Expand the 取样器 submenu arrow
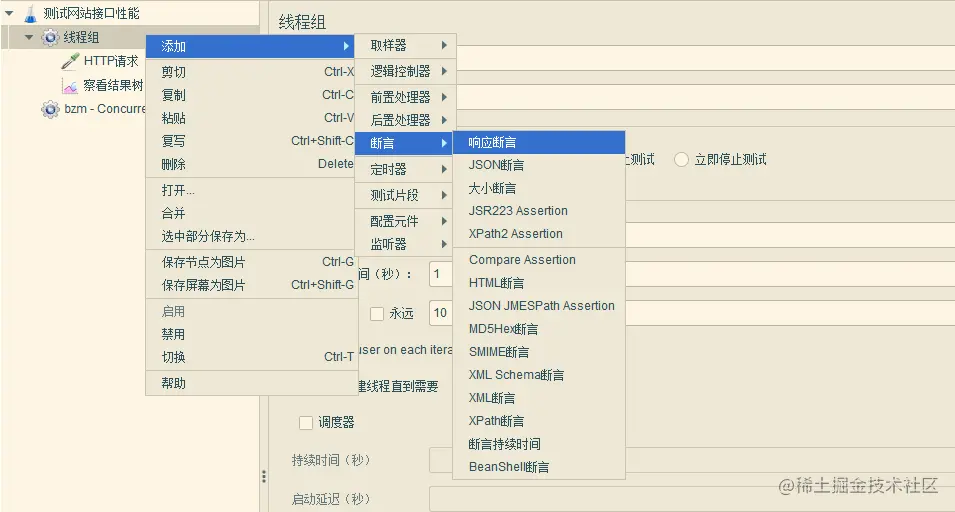955x512 pixels. pyautogui.click(x=444, y=45)
